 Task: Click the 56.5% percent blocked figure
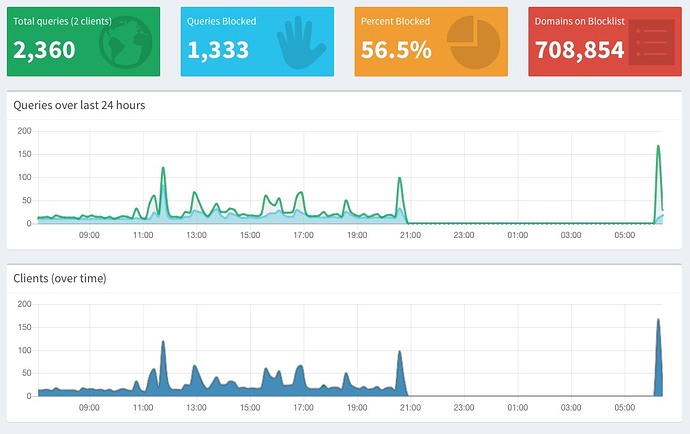click(396, 49)
